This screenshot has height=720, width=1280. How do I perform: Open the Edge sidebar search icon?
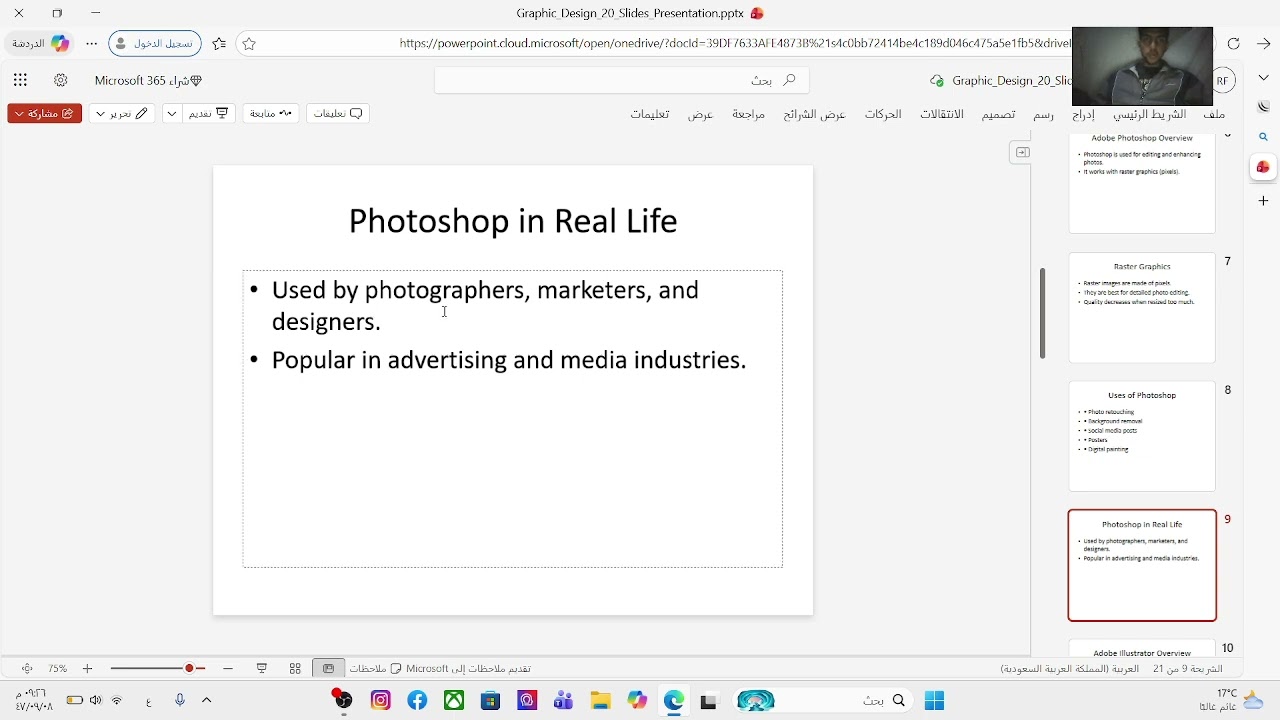click(x=1264, y=137)
